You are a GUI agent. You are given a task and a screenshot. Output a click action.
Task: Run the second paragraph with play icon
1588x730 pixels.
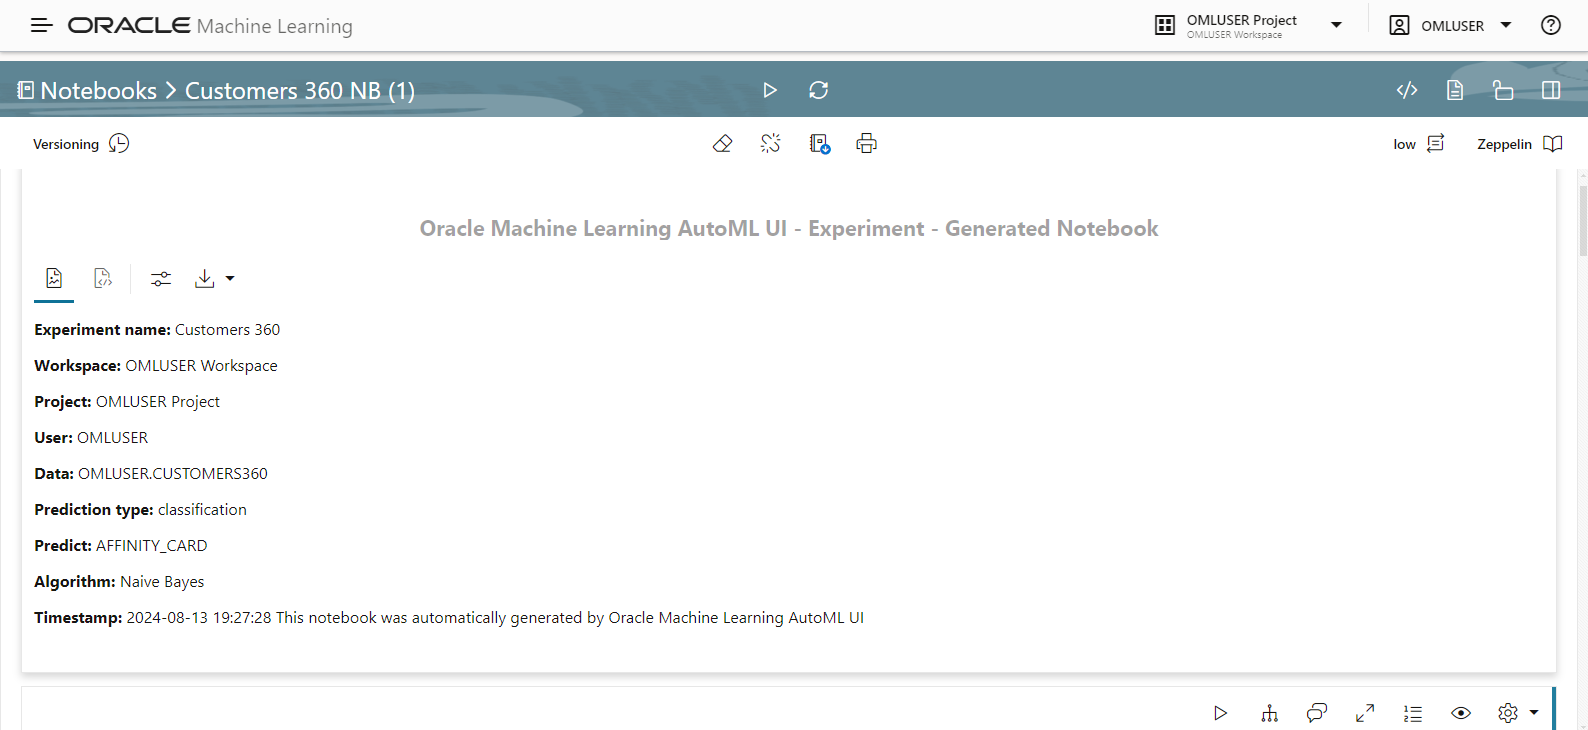[x=1220, y=713]
